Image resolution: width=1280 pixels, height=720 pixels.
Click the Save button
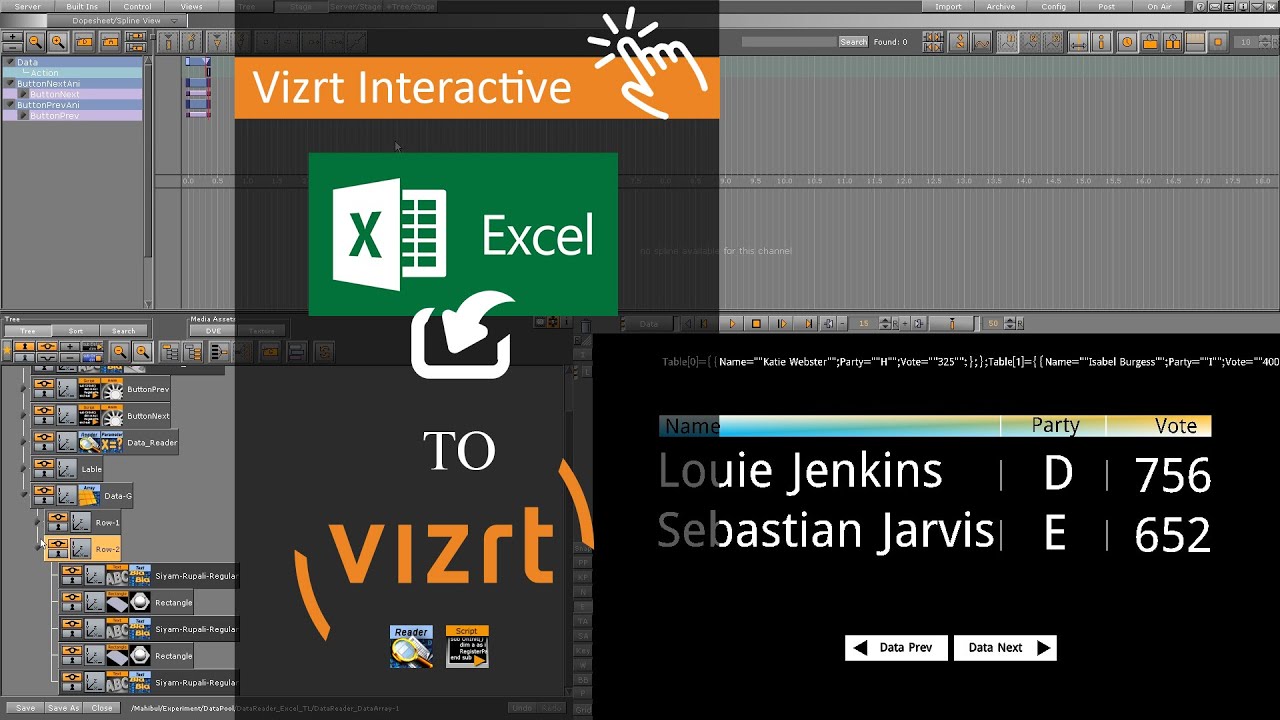coord(25,708)
